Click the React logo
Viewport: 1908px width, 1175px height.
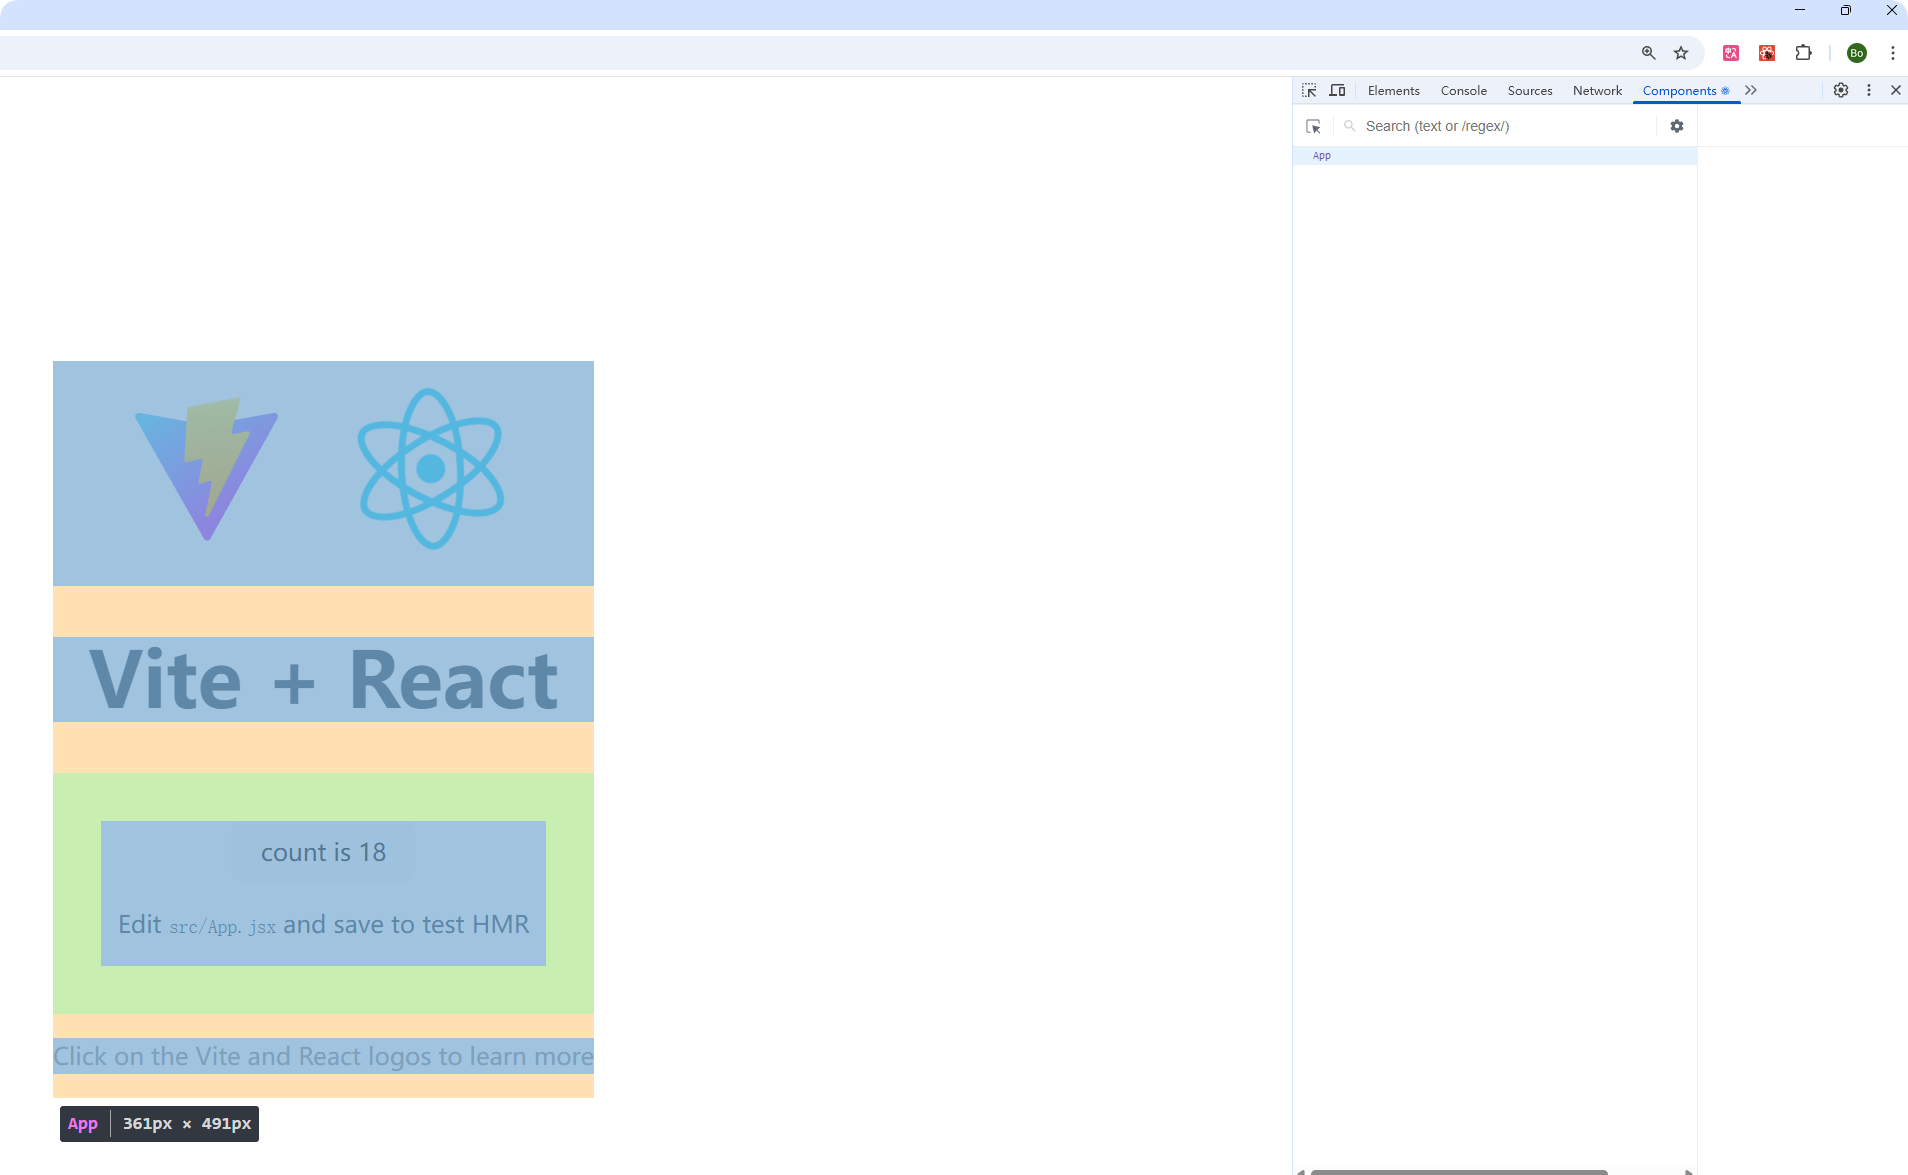(x=431, y=468)
